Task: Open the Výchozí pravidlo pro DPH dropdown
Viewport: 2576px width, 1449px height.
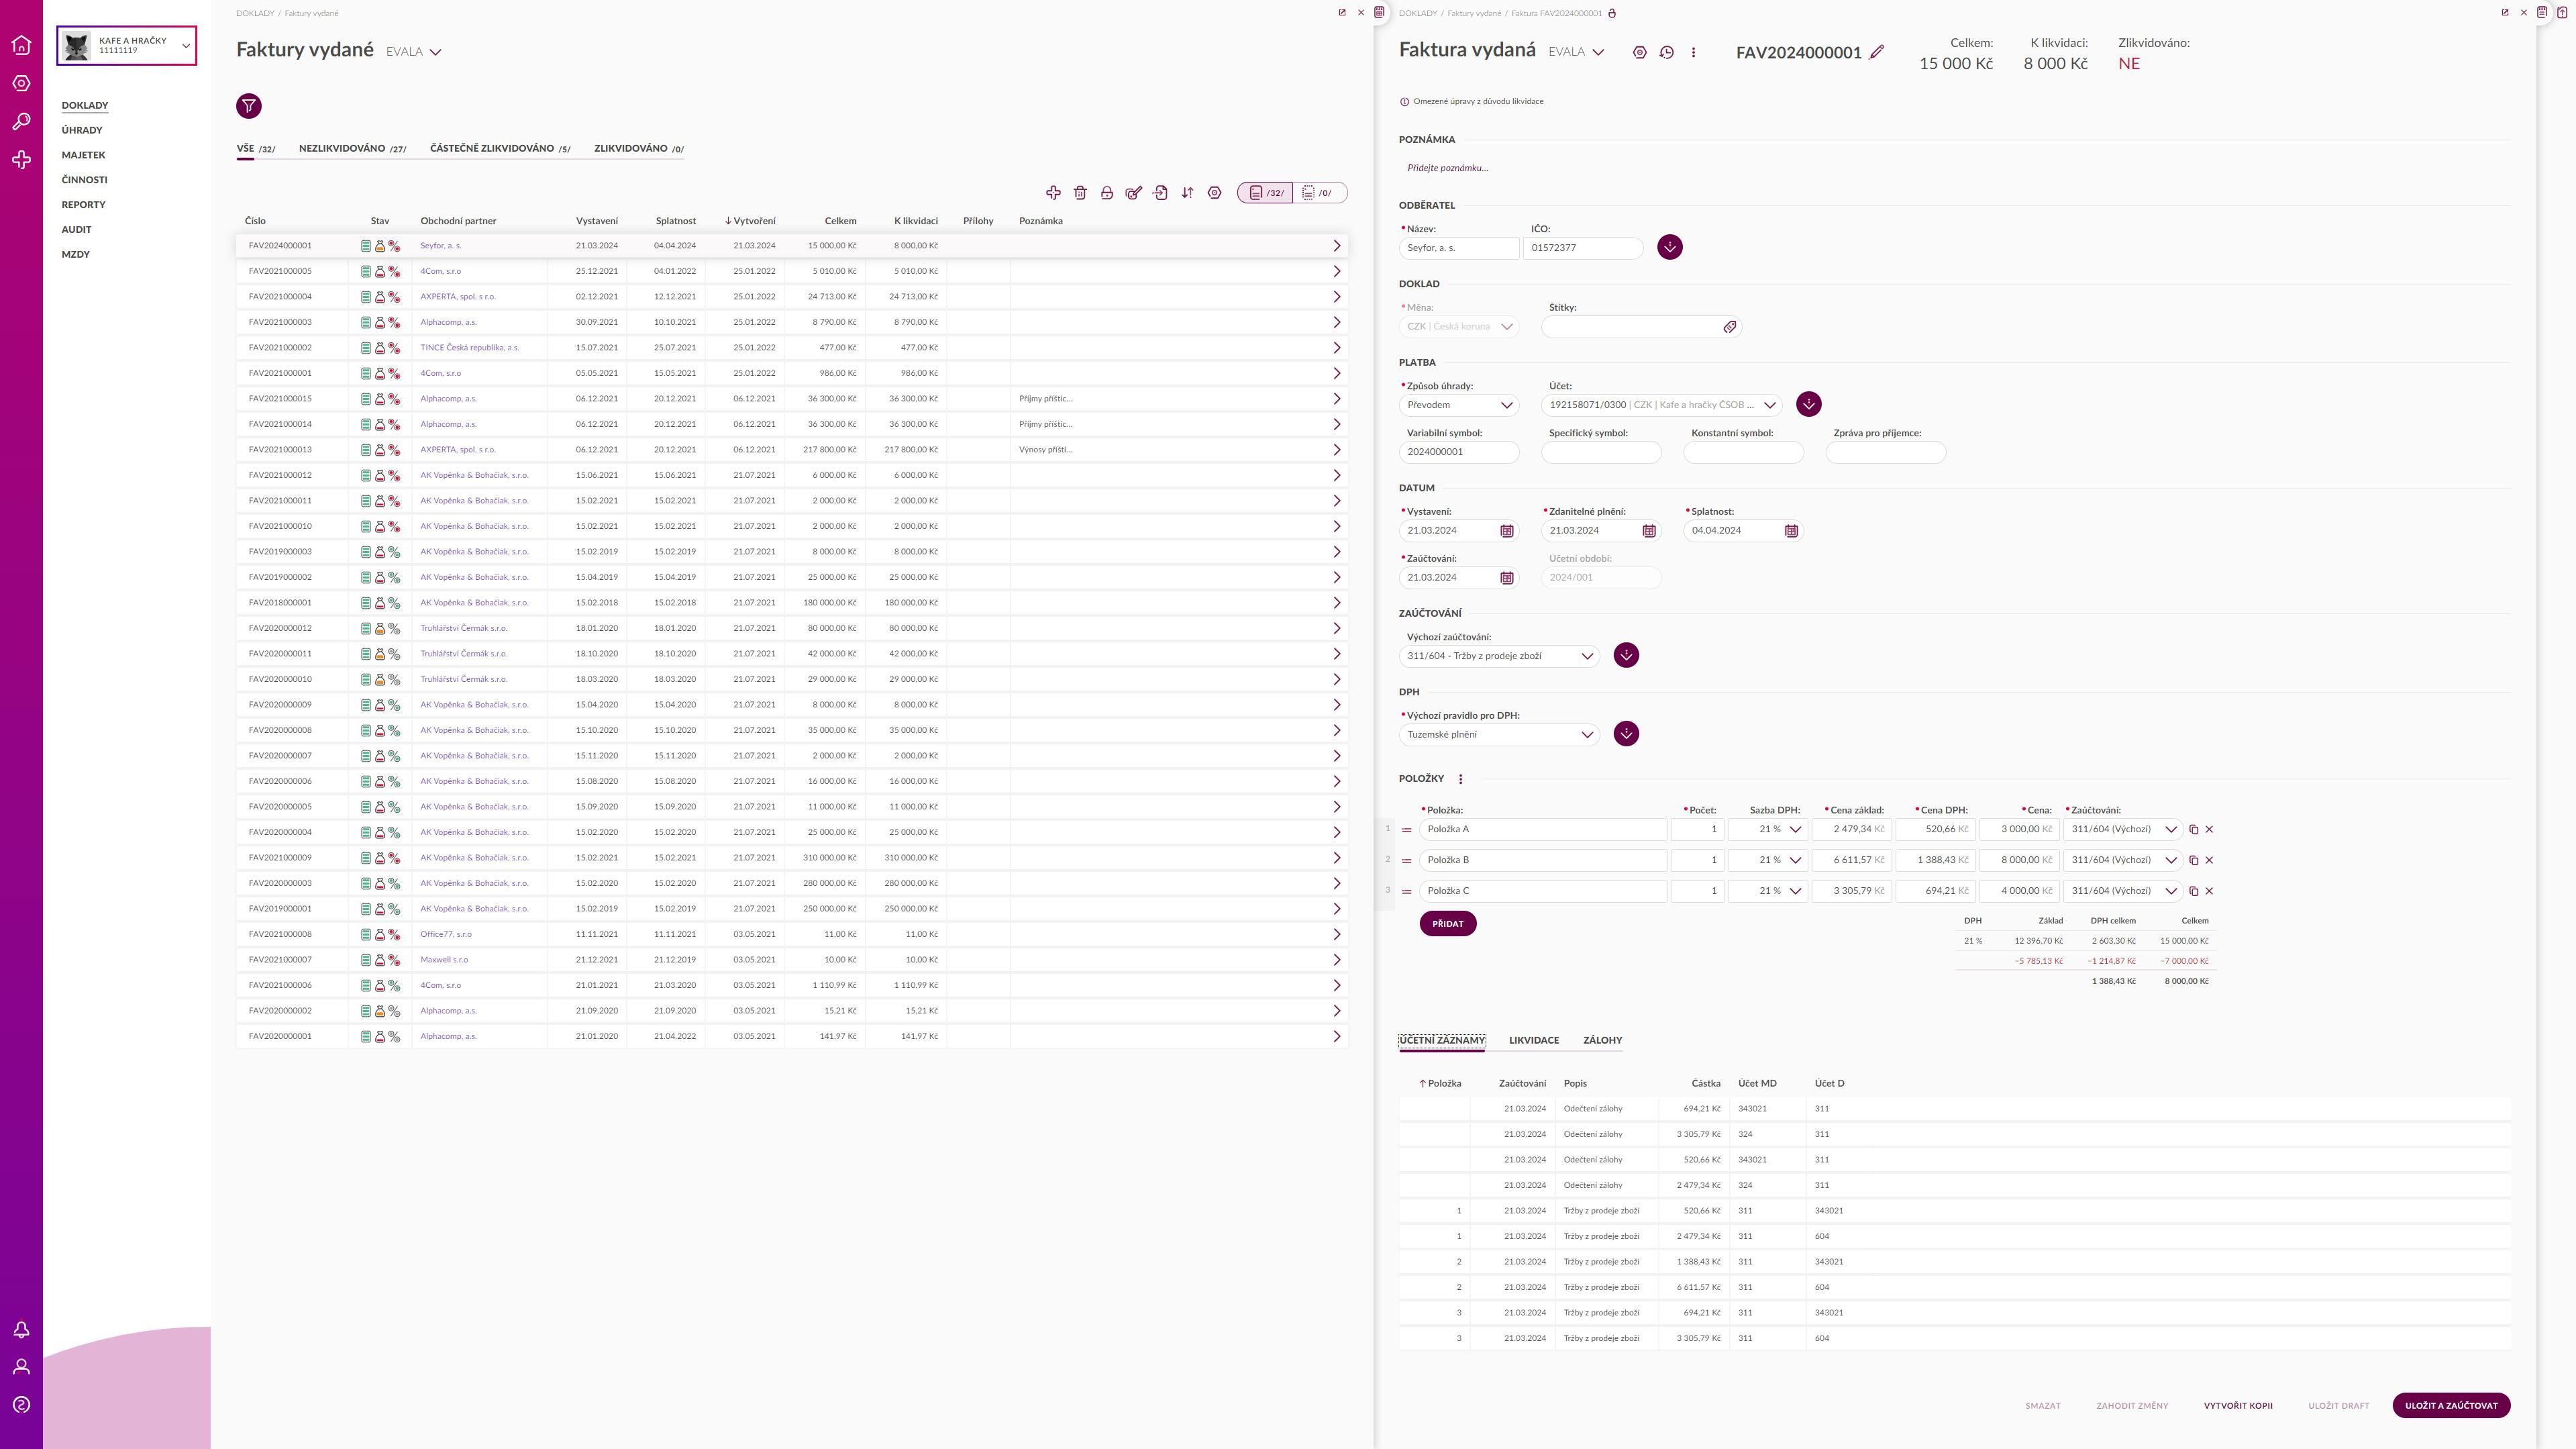Action: click(x=1499, y=735)
